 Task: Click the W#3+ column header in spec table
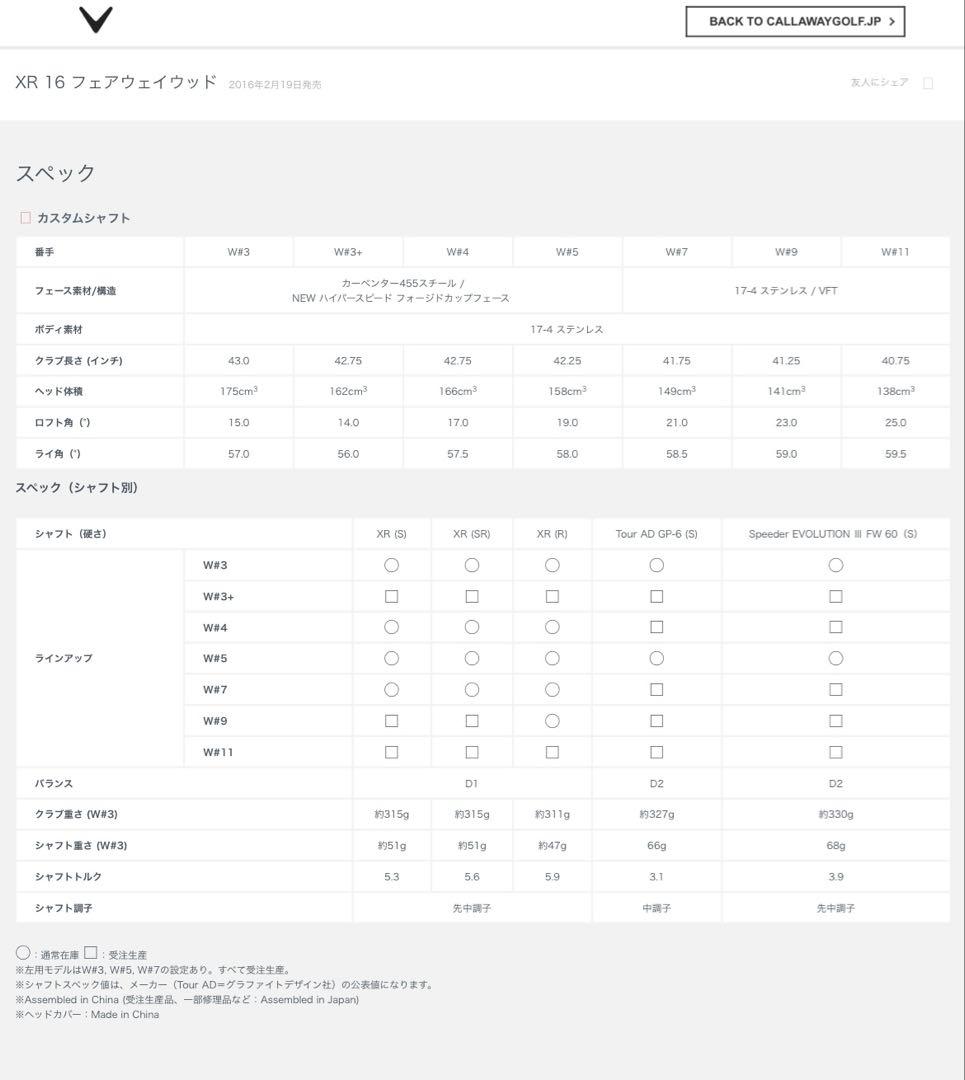click(x=348, y=252)
